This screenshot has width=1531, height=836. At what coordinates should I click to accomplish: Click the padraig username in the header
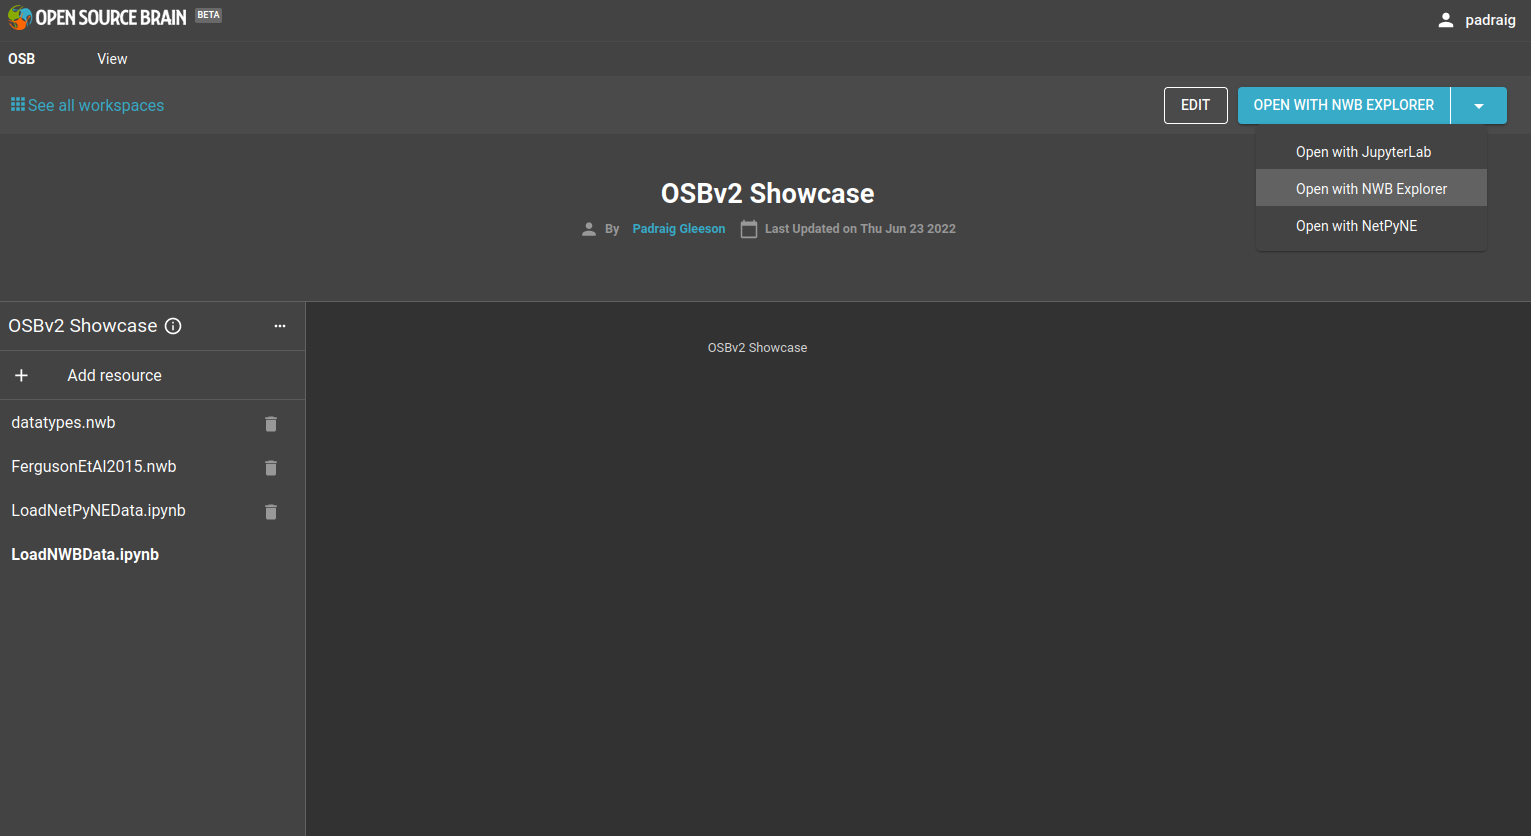point(1490,20)
